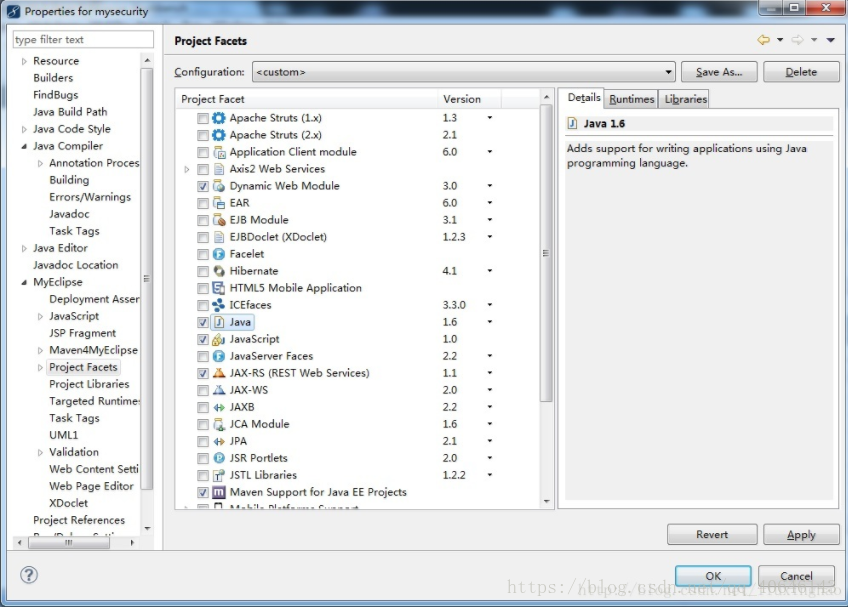Open the Hibernate version 4.1 dropdown
The width and height of the screenshot is (848, 607).
(x=489, y=270)
